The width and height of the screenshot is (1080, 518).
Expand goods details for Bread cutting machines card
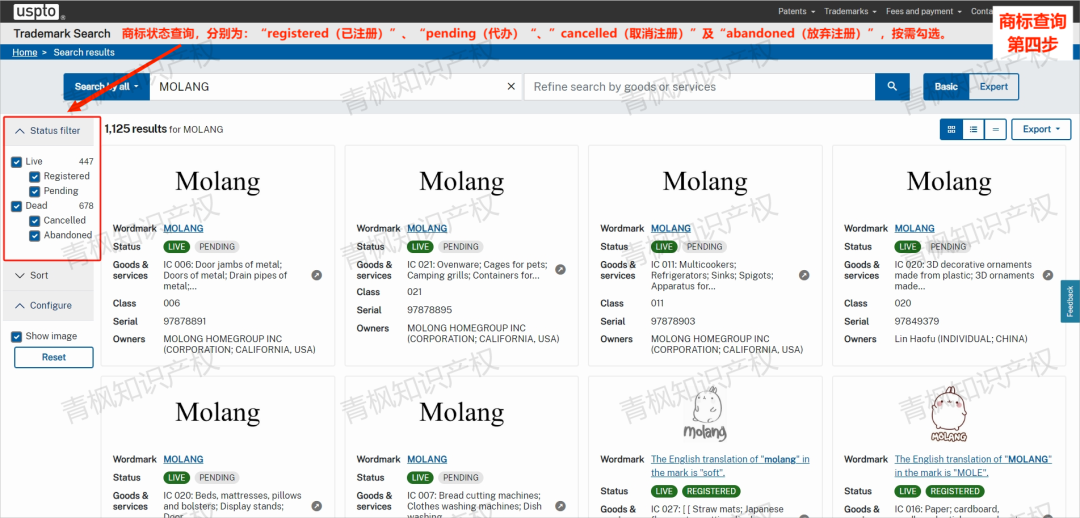pyautogui.click(x=560, y=506)
